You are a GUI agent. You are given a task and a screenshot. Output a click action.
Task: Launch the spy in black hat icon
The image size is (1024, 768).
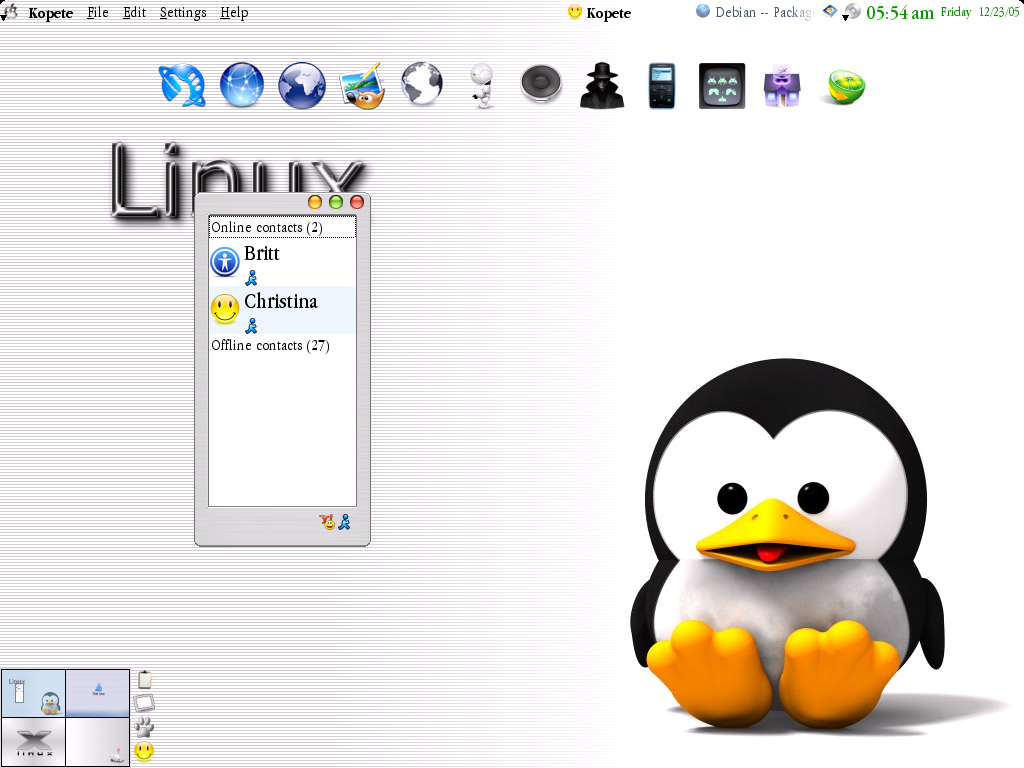pos(602,86)
